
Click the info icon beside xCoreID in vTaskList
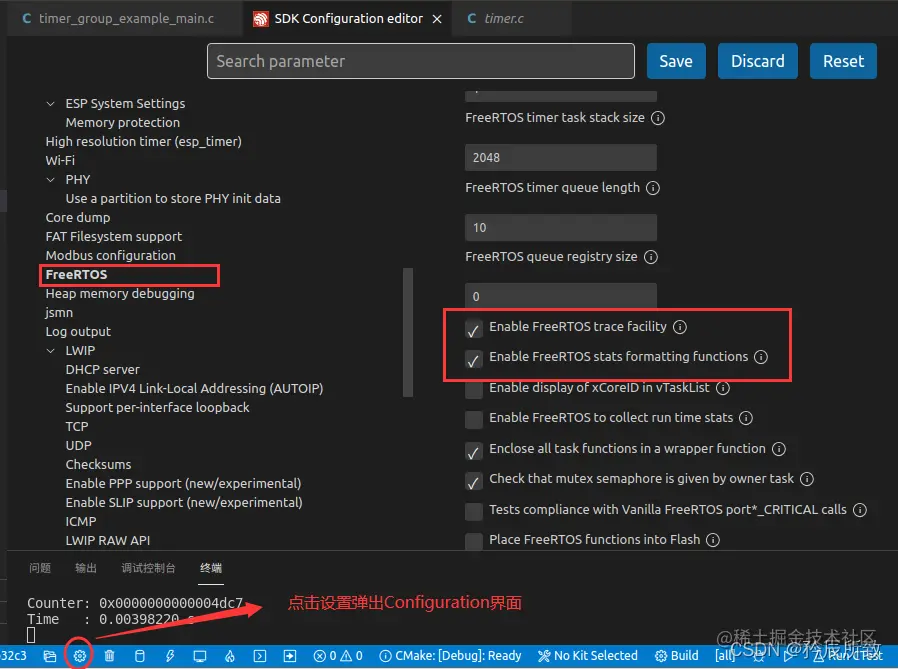[x=723, y=388]
